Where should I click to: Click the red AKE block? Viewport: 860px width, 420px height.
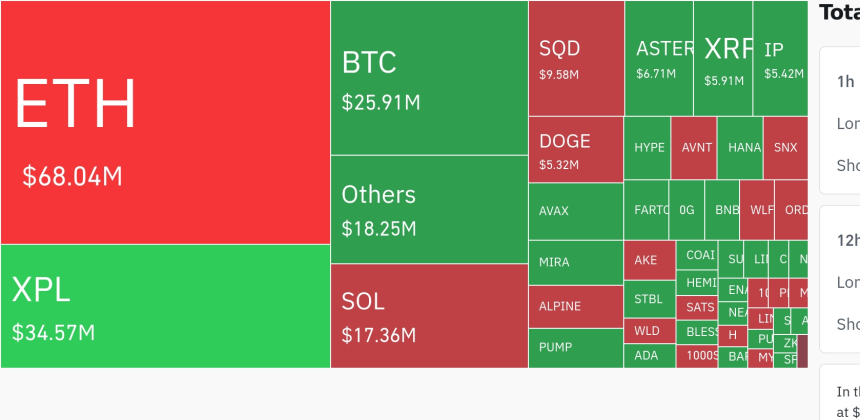point(649,260)
